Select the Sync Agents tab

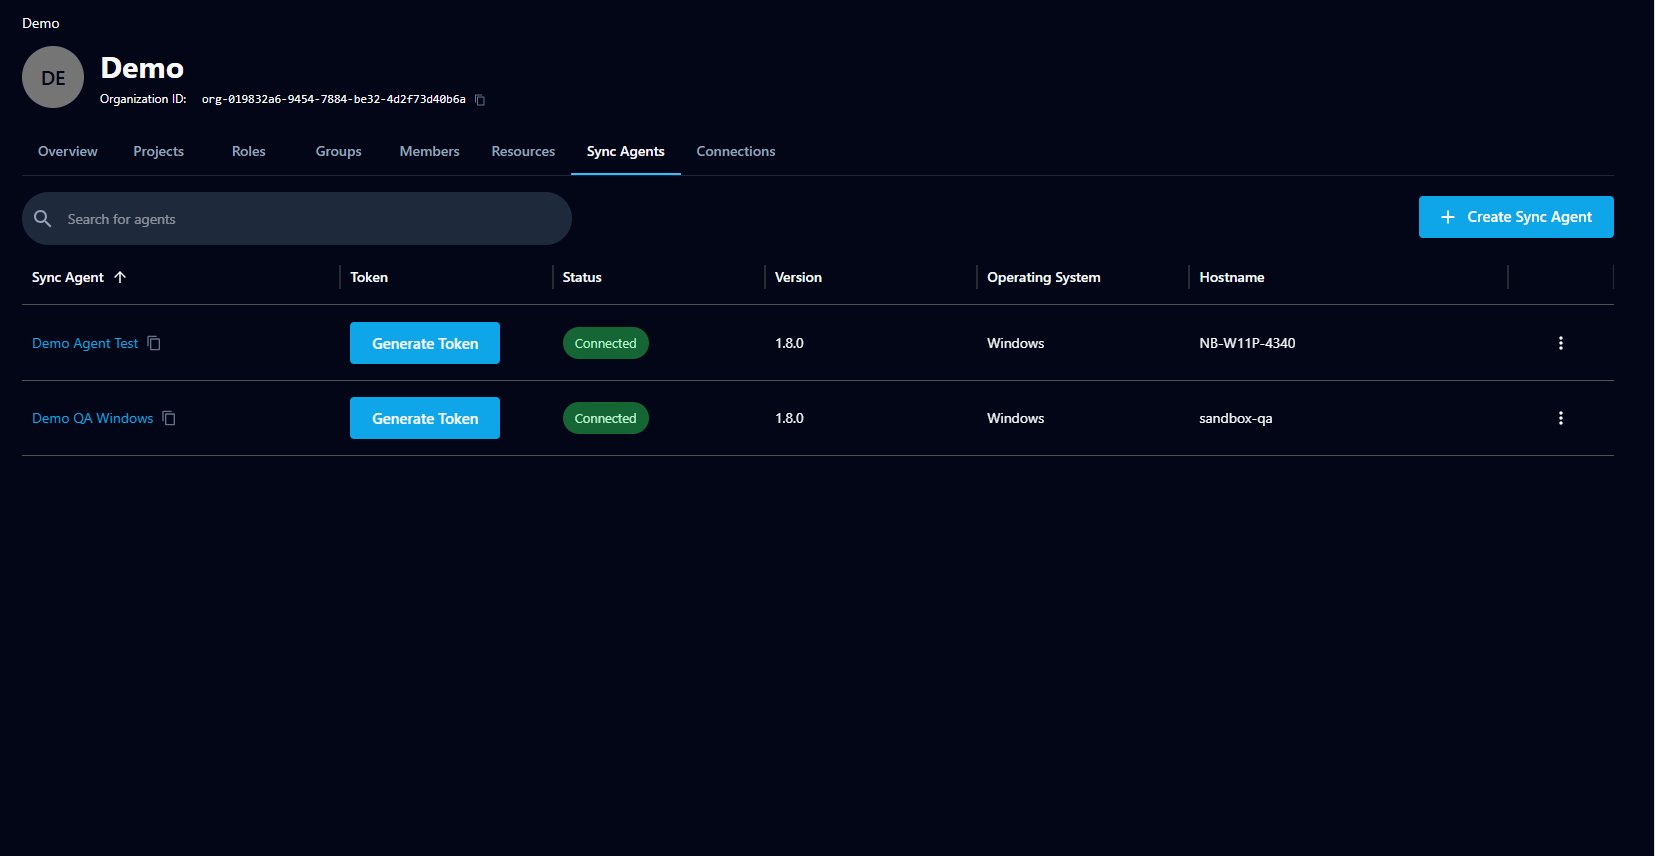(x=626, y=151)
